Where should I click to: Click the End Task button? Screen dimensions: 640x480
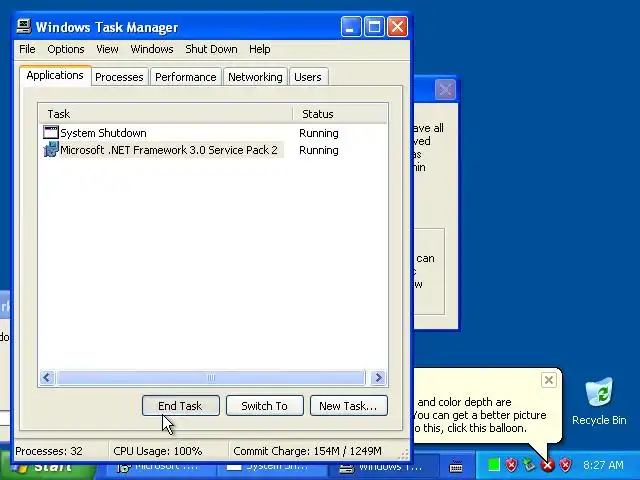pos(180,406)
